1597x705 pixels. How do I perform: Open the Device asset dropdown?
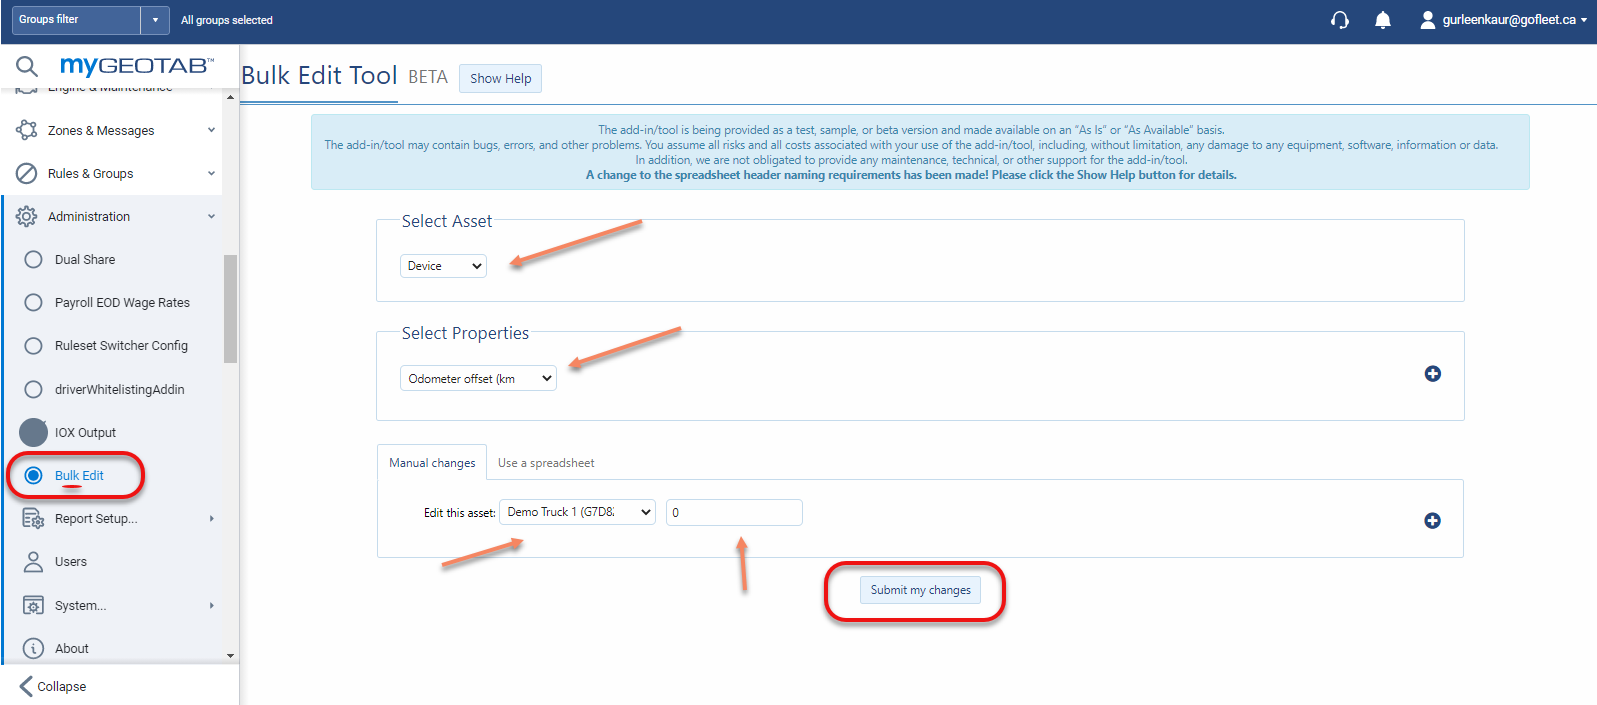443,266
